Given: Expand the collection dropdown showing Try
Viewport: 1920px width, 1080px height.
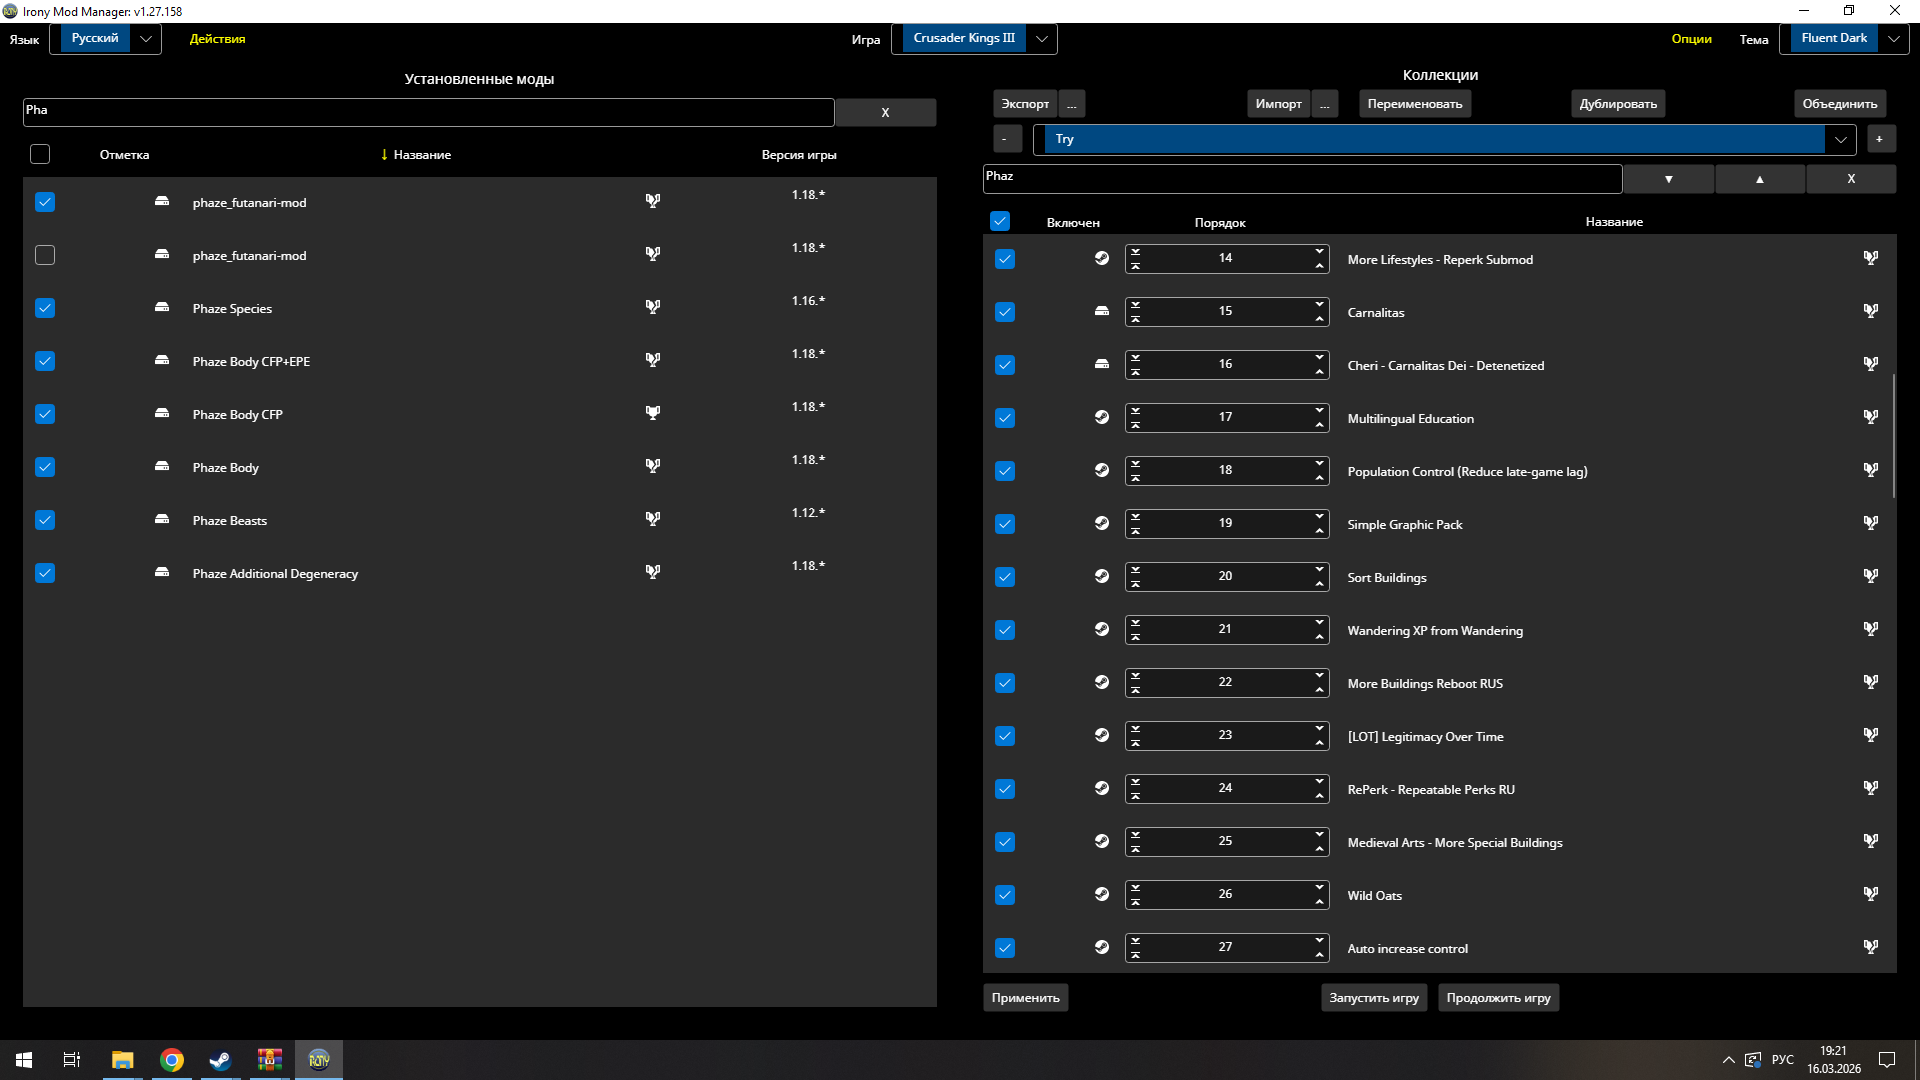Looking at the screenshot, I should tap(1445, 139).
